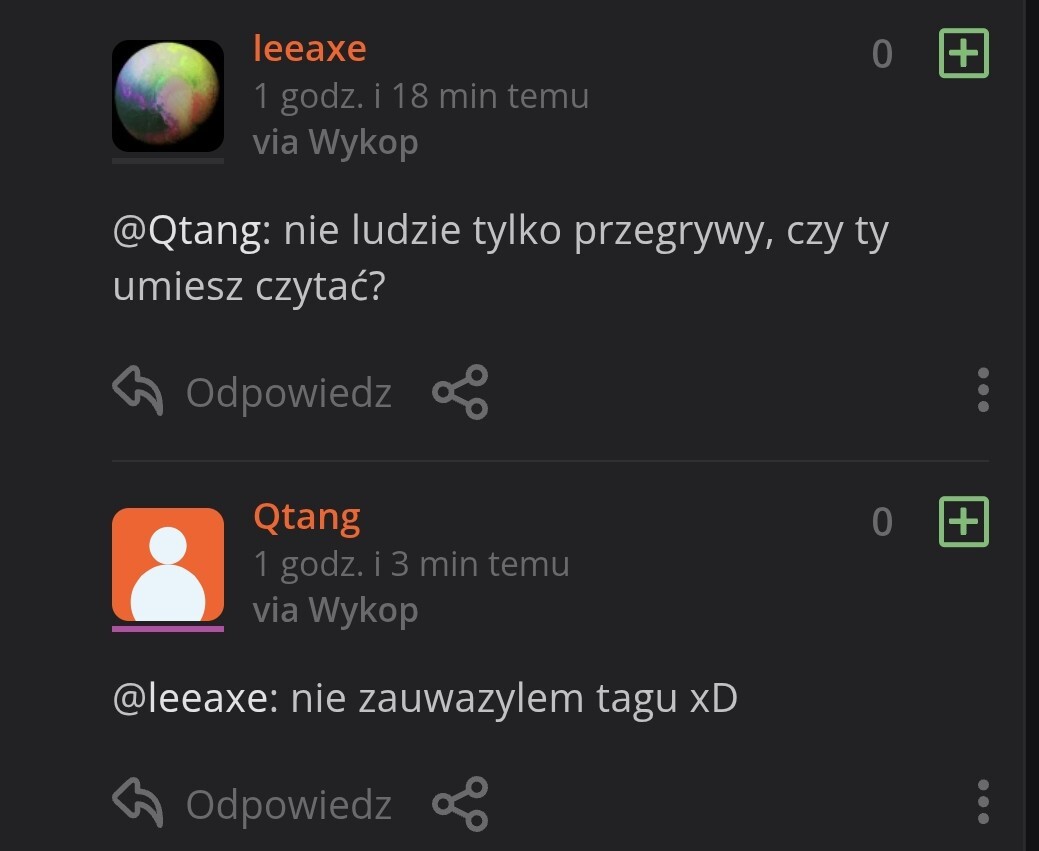Viewport: 1039px width, 851px height.
Task: Open three-dot menu on Qtang's comment
Action: (983, 802)
